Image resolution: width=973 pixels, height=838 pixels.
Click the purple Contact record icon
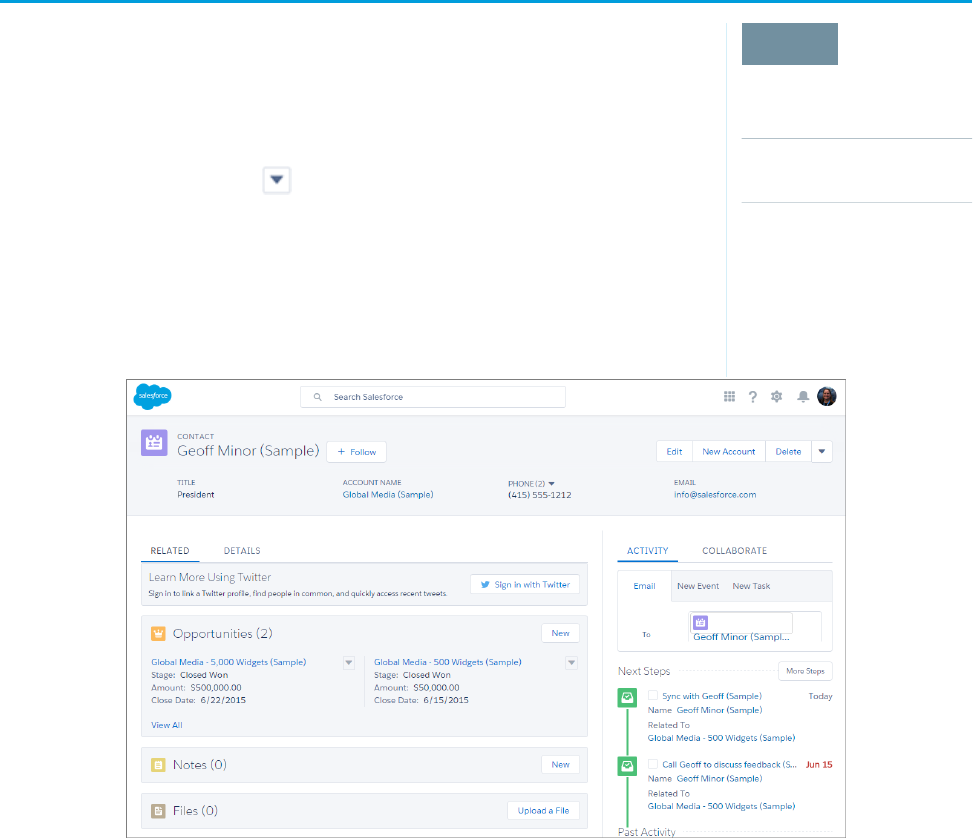(x=154, y=443)
